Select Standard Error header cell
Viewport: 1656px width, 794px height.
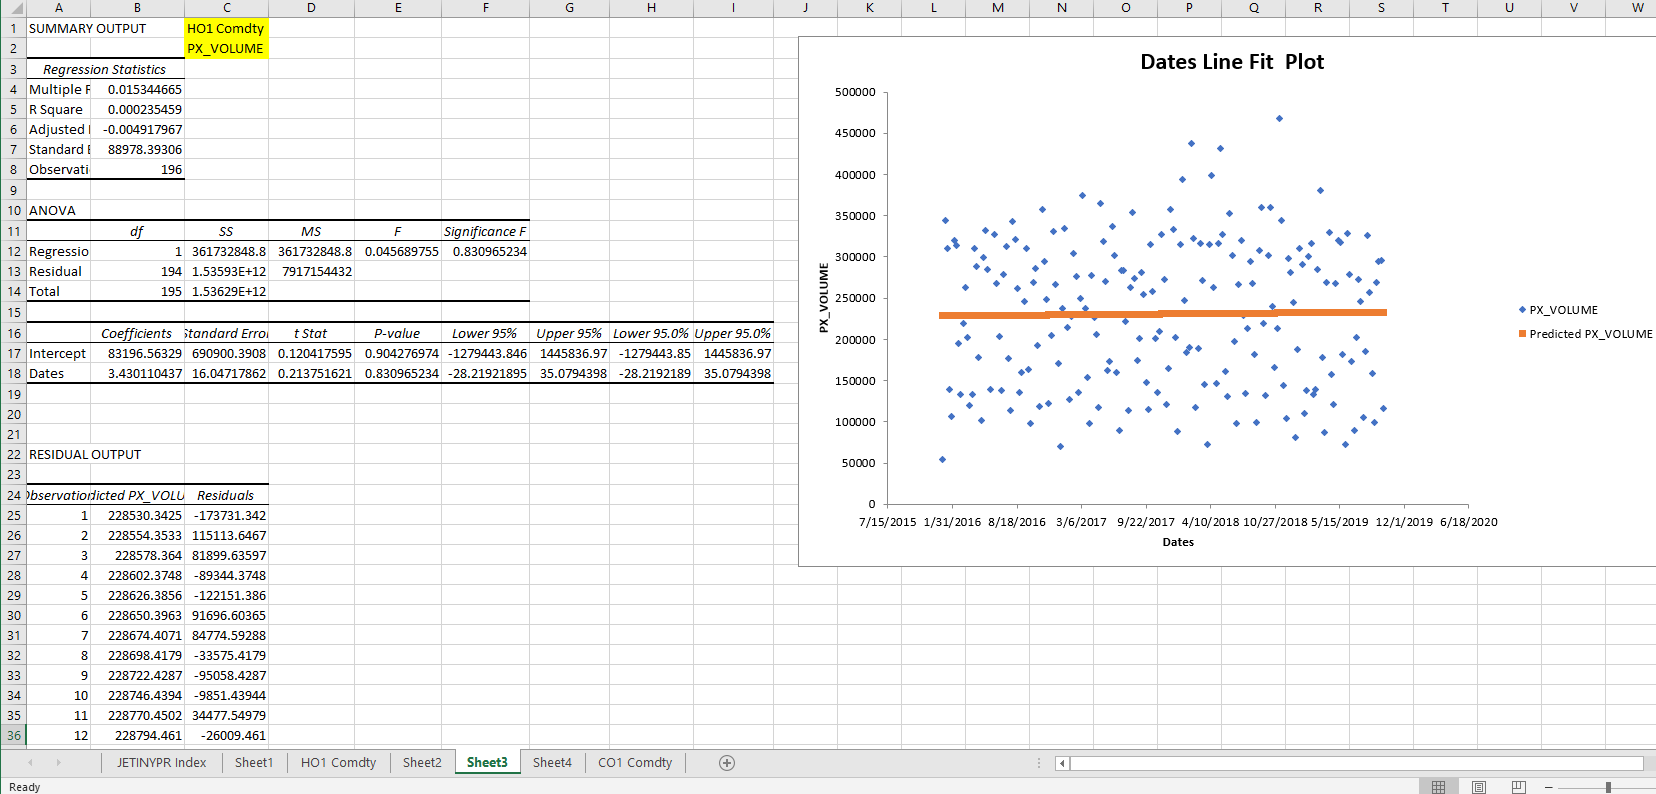[x=227, y=334]
